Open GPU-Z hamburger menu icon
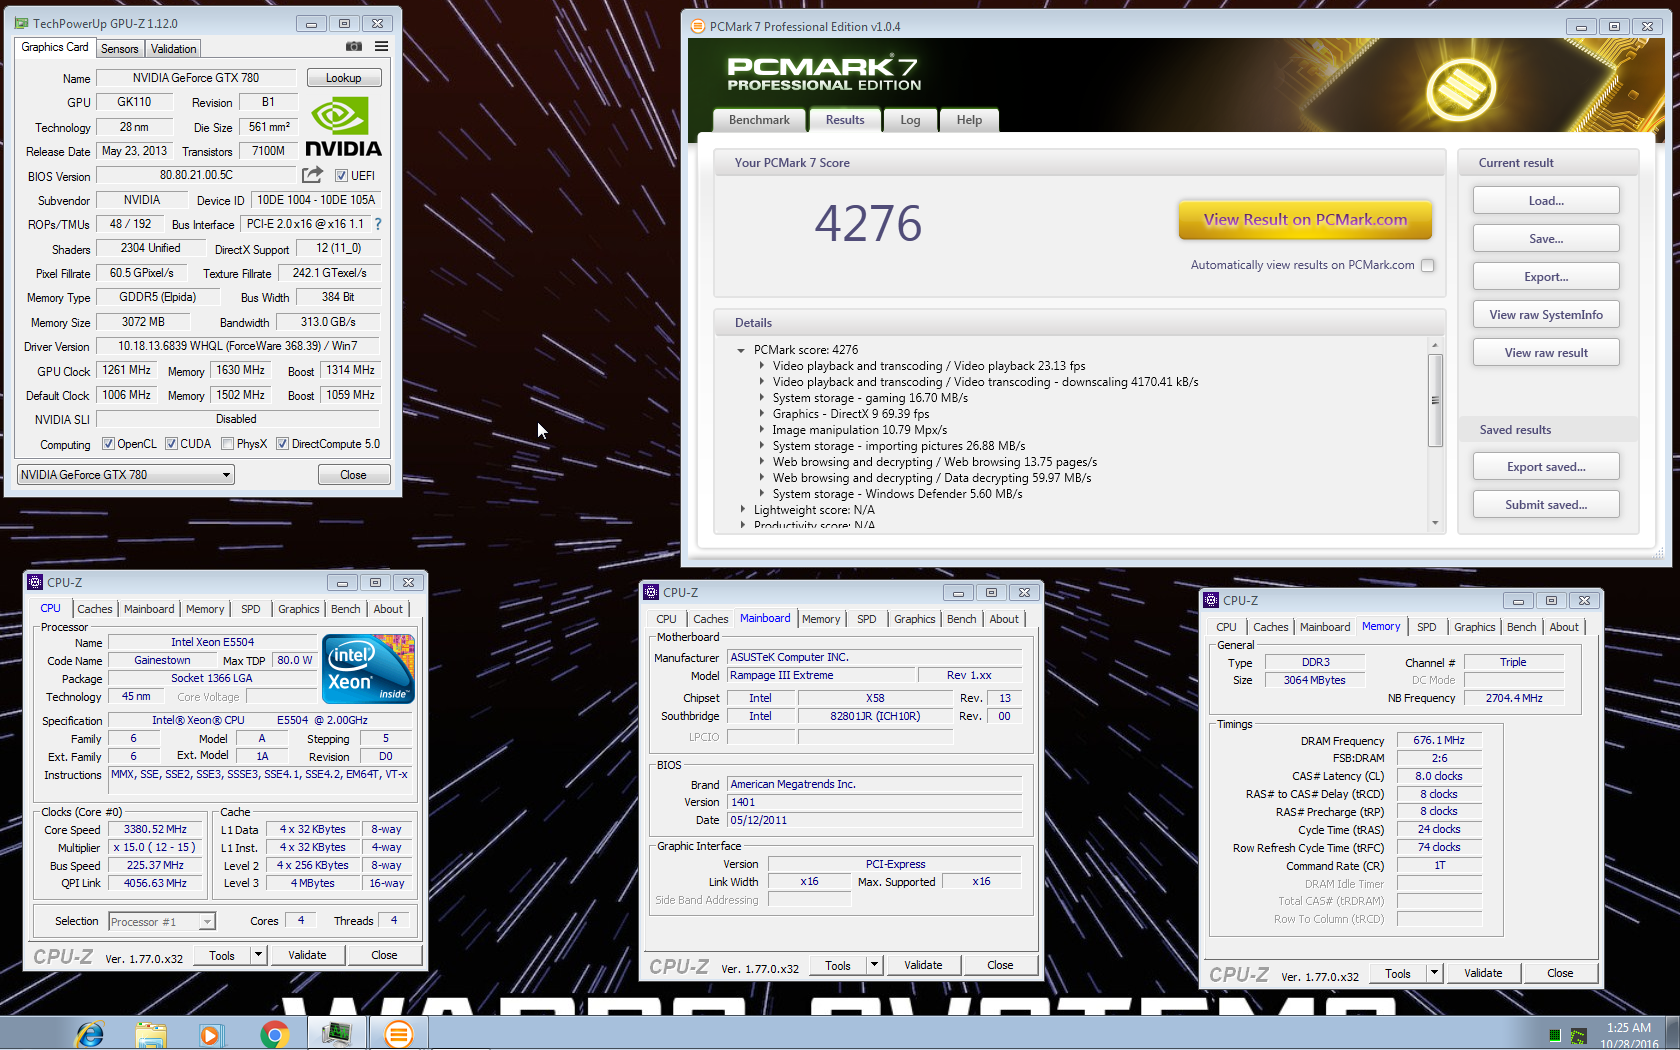The height and width of the screenshot is (1050, 1680). pyautogui.click(x=381, y=47)
